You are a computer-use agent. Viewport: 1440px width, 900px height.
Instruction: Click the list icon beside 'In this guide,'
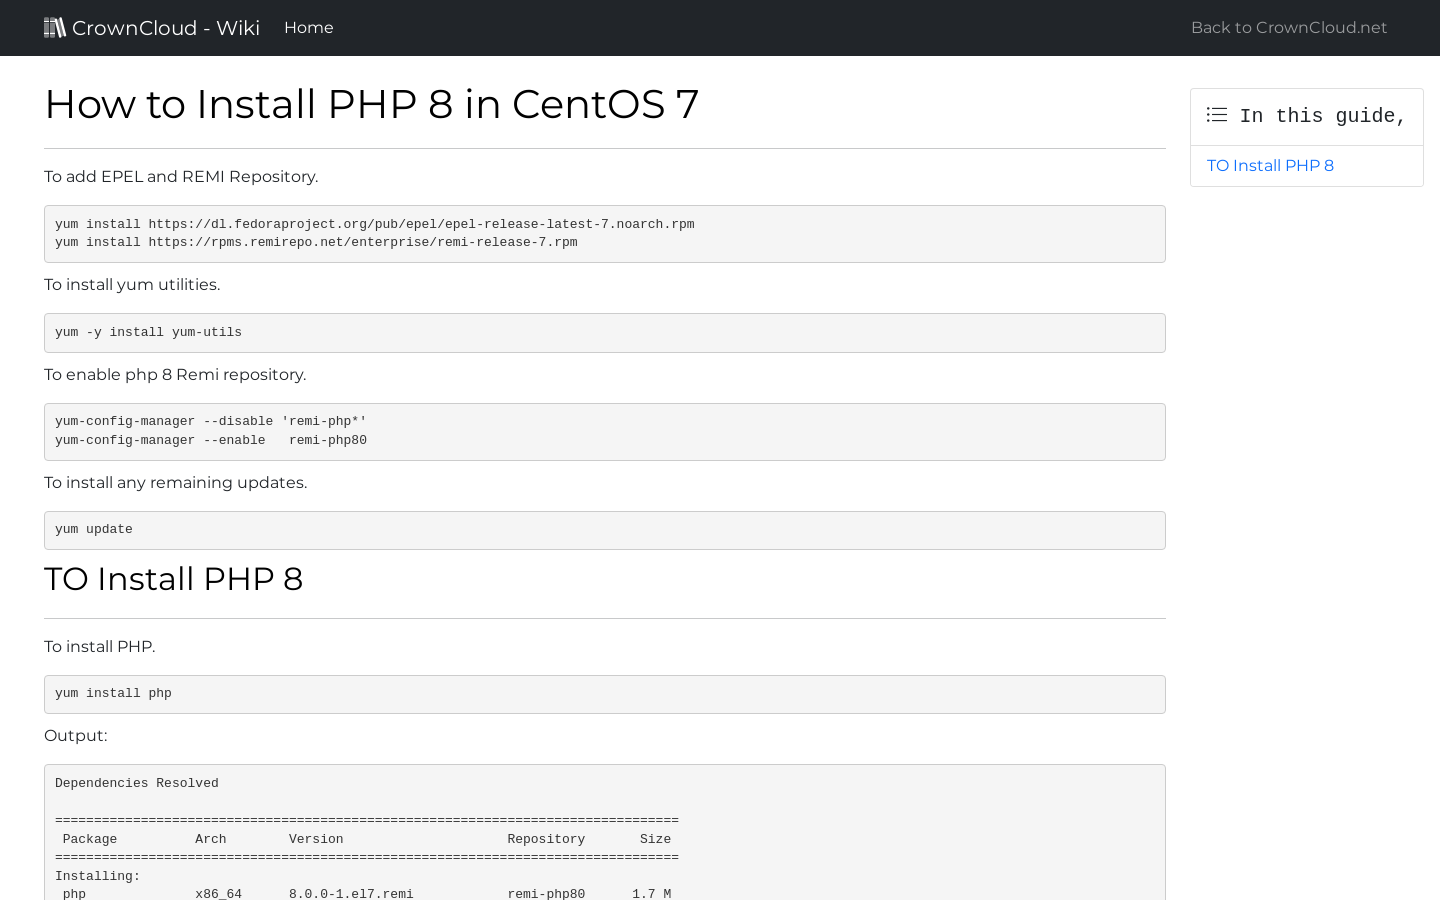1216,115
